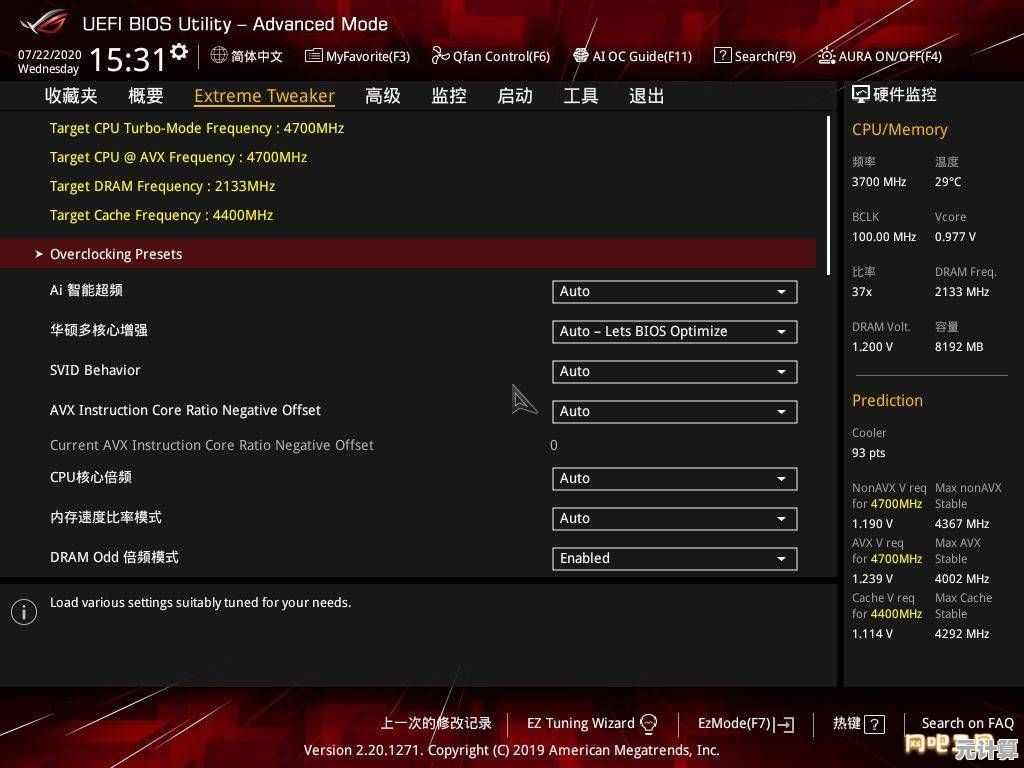Screen dimensions: 1024x768
Task: Start EZ Tuning Wizard bulb icon
Action: click(648, 723)
